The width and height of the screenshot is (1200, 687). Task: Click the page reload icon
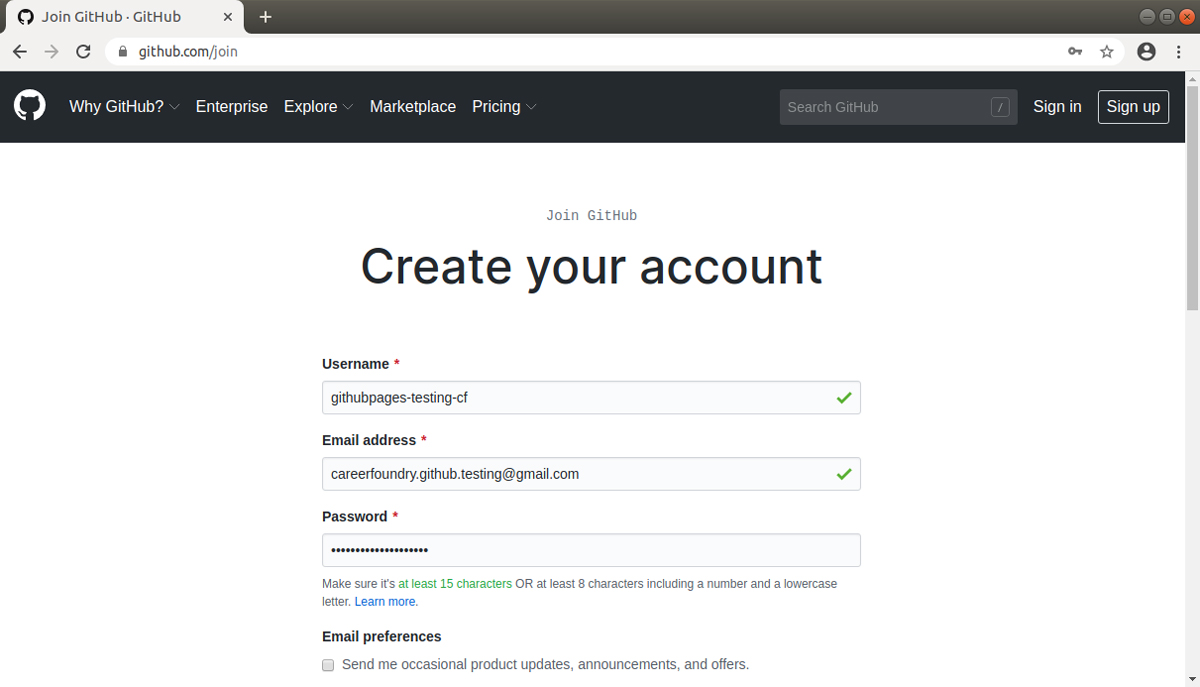pyautogui.click(x=83, y=51)
